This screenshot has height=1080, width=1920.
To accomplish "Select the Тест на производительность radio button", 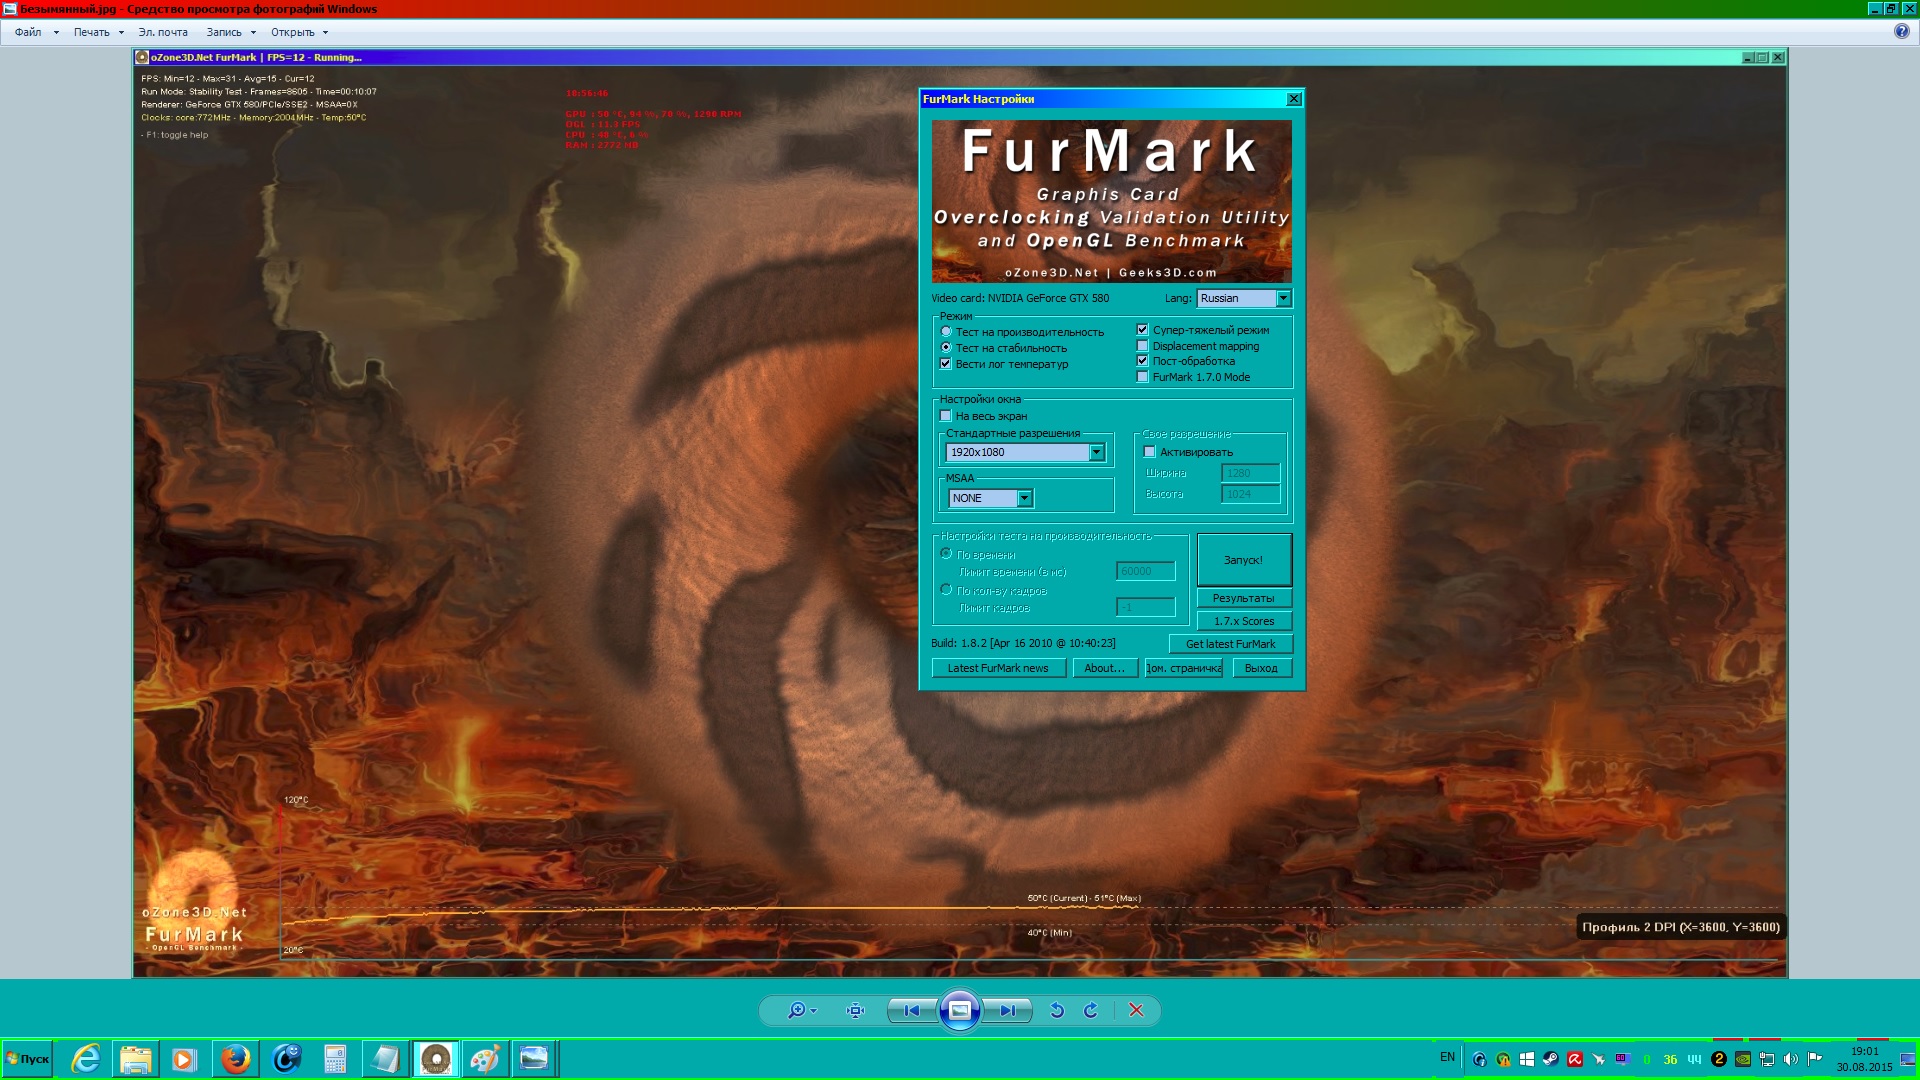I will [946, 332].
